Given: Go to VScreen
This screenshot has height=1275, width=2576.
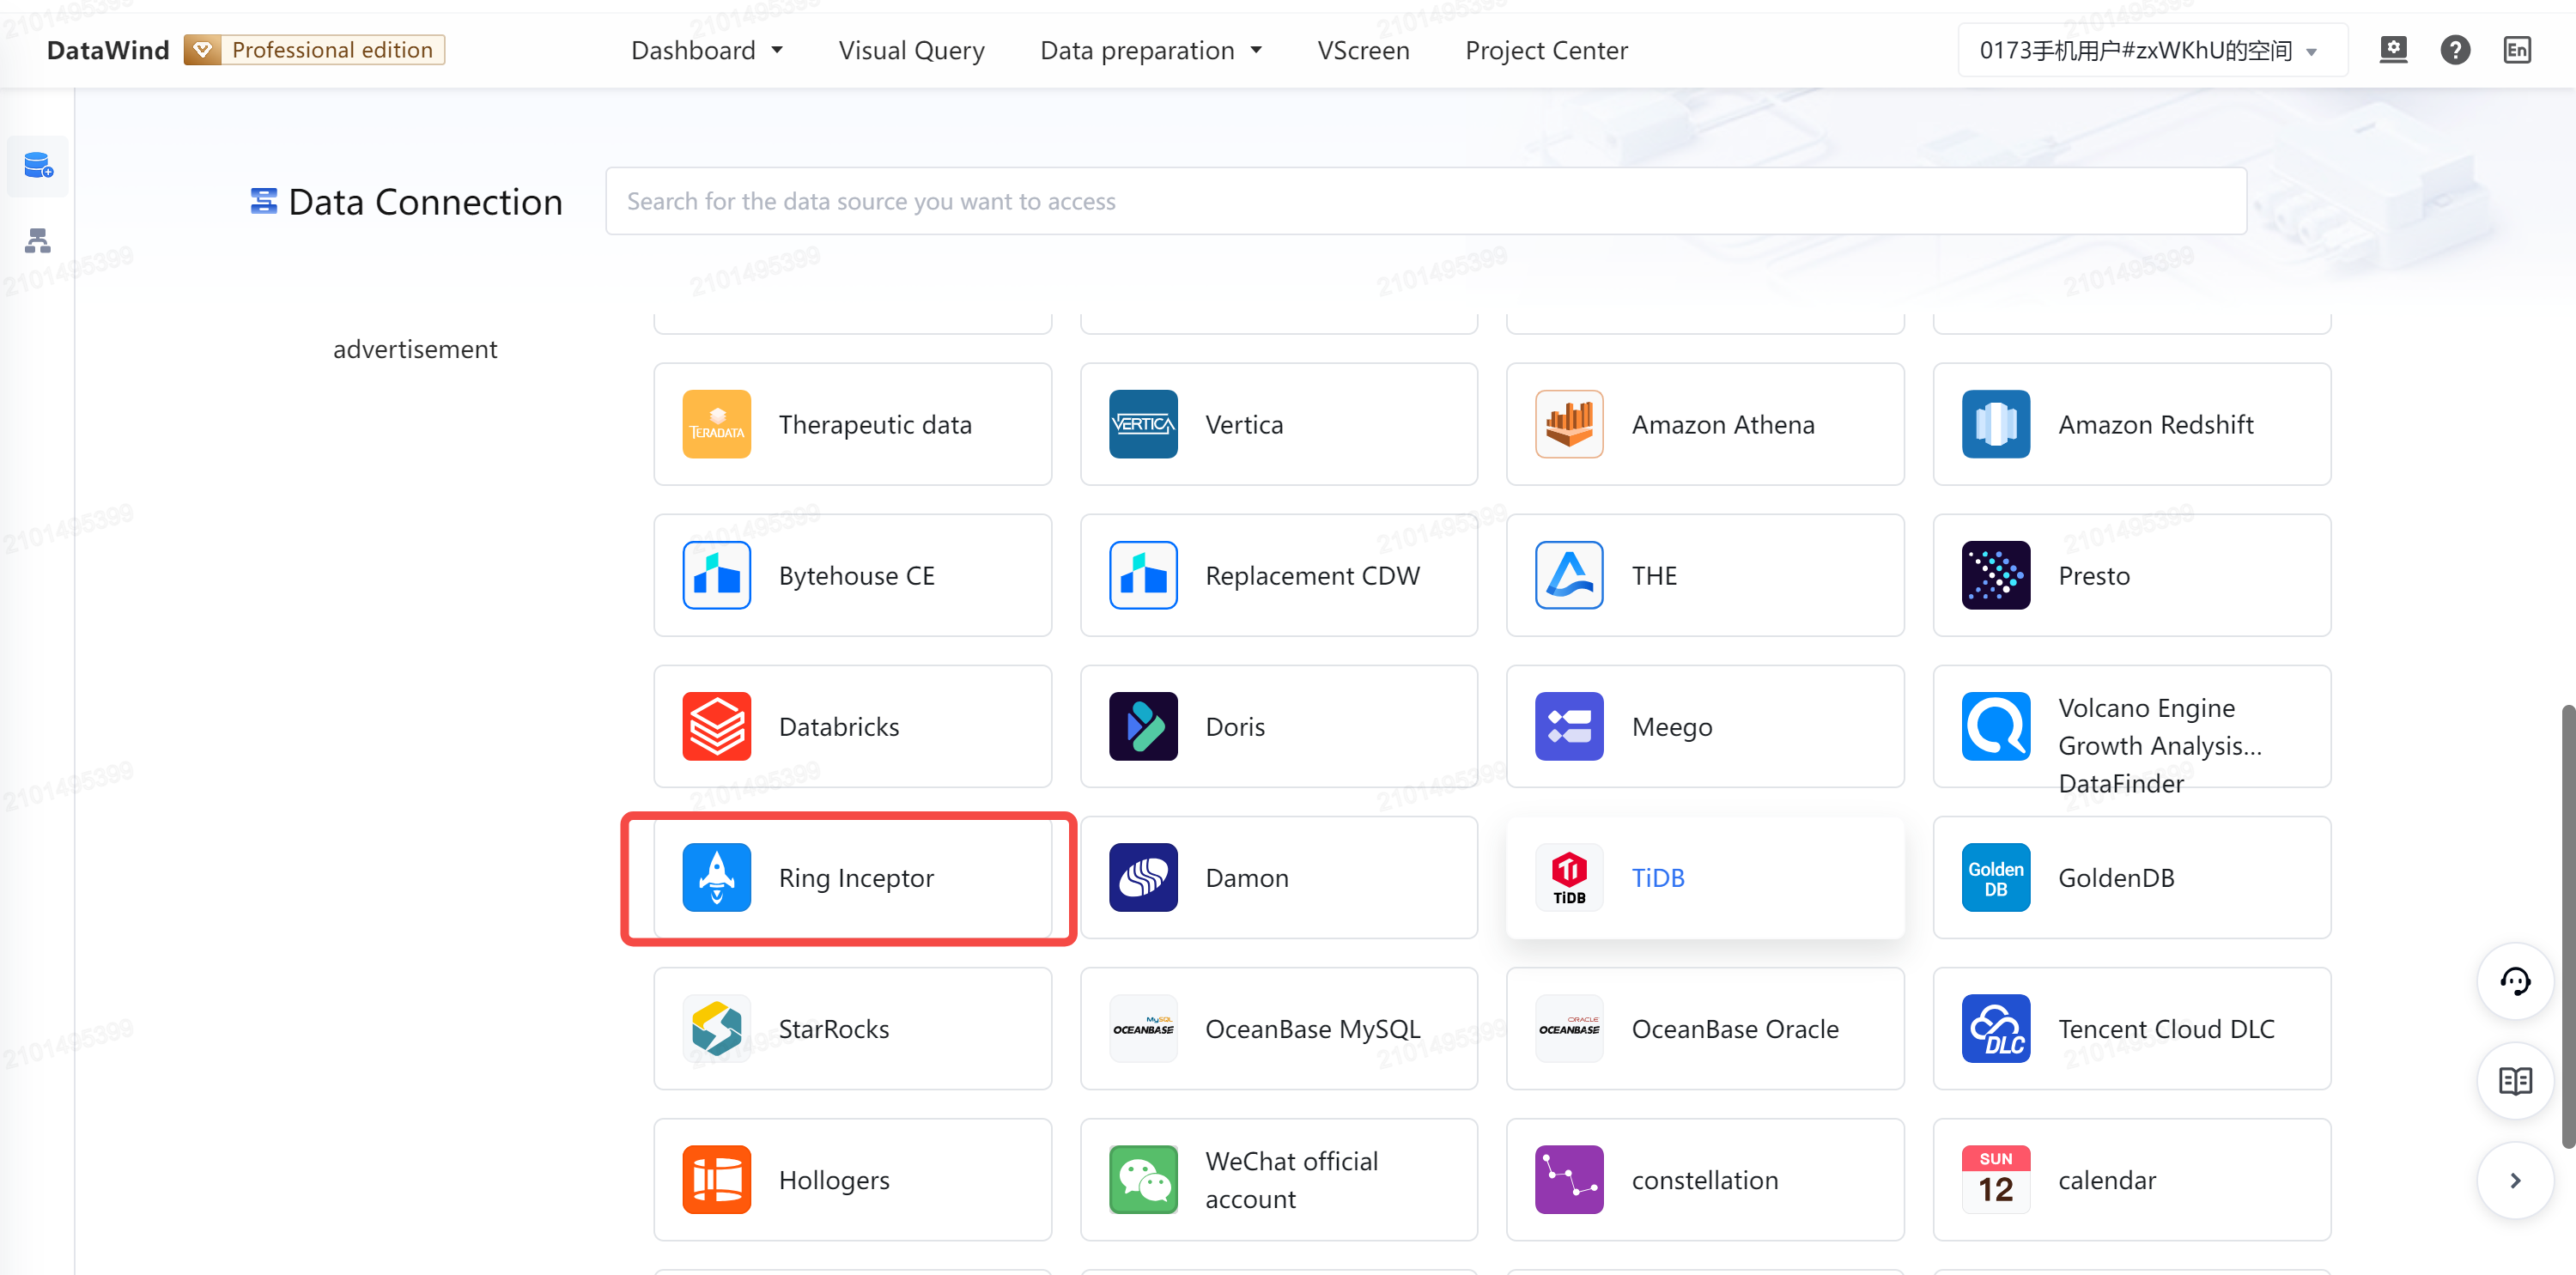Looking at the screenshot, I should (1363, 50).
